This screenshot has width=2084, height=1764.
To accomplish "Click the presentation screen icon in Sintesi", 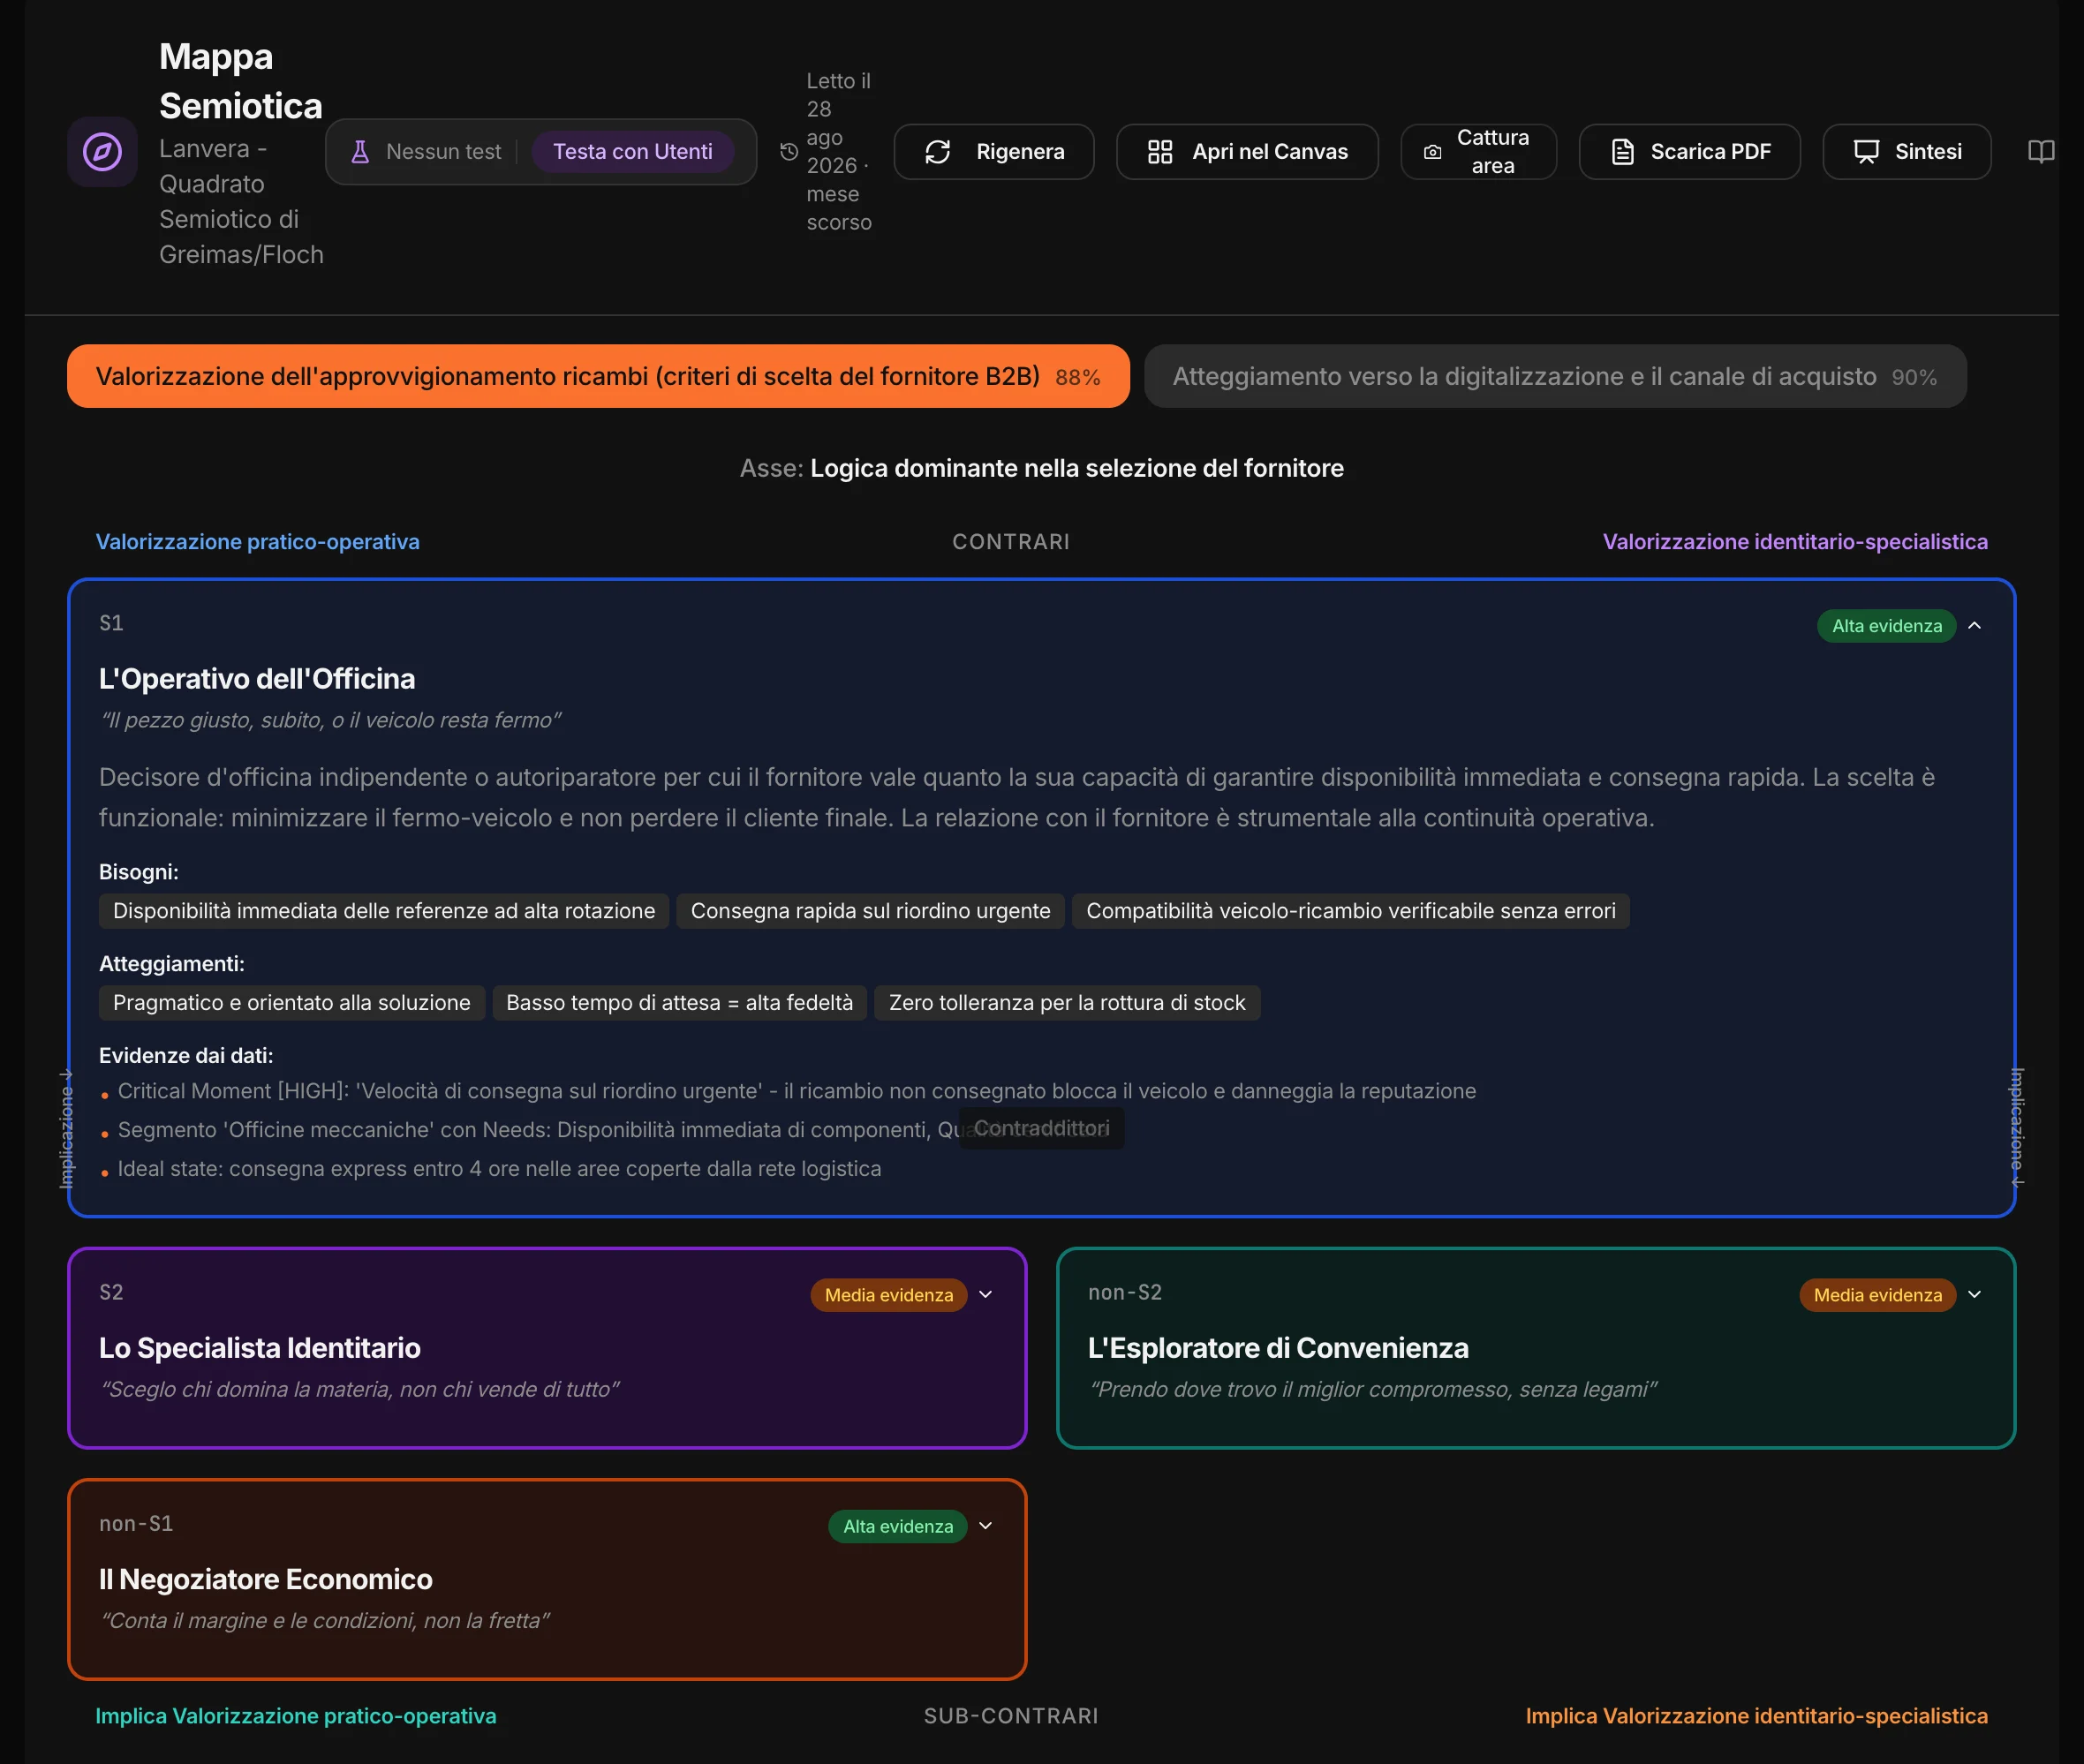I will click(x=1867, y=152).
